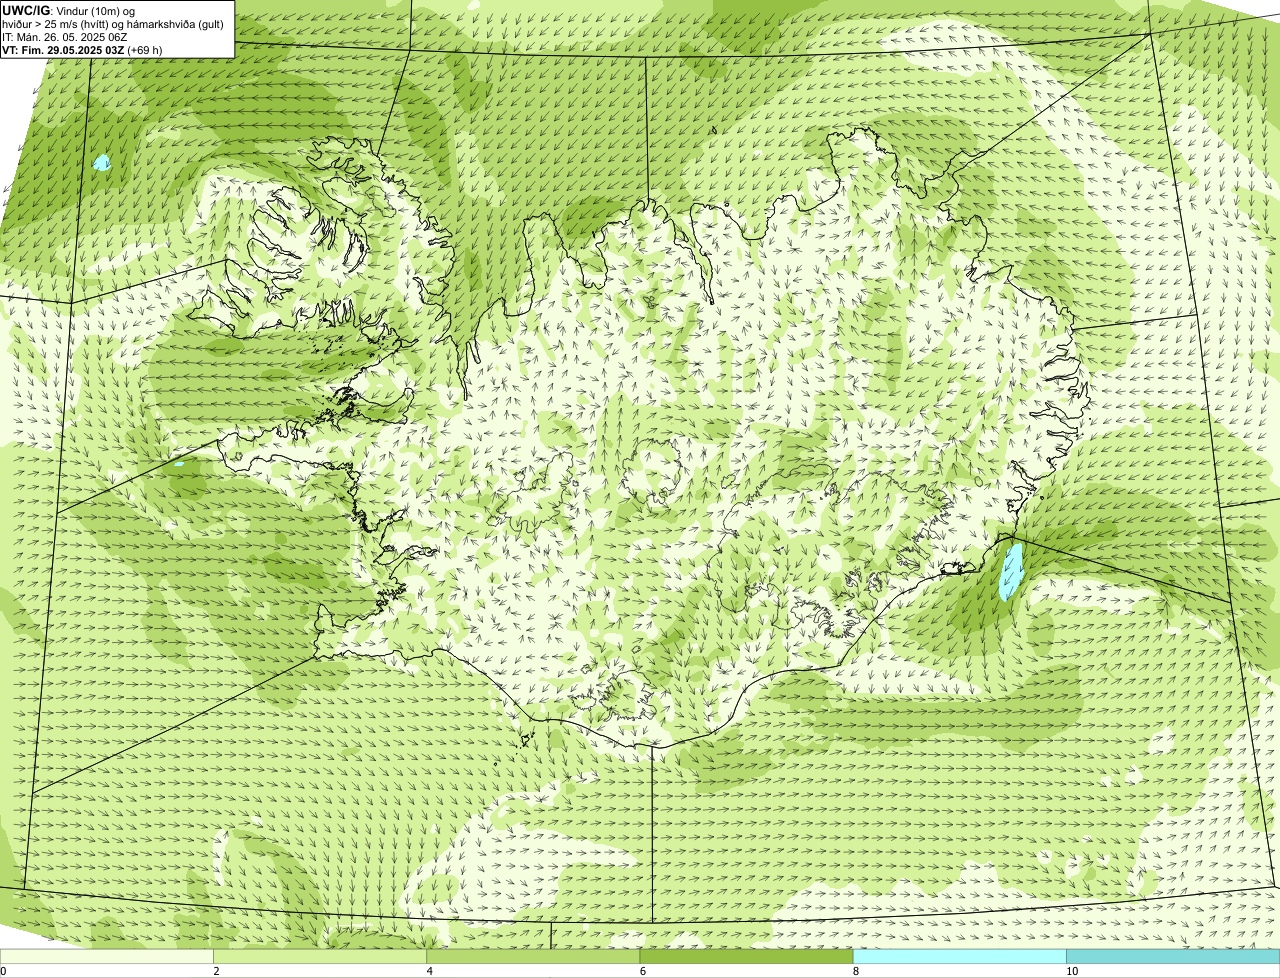Select the pale yellow 0–2 colorbar segment

pyautogui.click(x=107, y=957)
